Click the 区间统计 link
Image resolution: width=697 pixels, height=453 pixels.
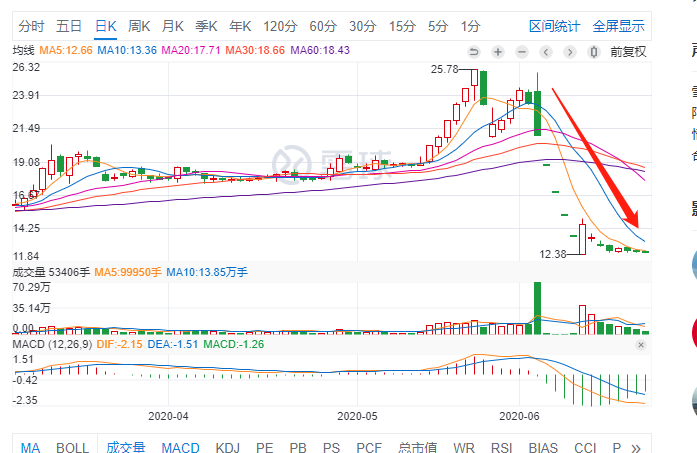click(555, 25)
